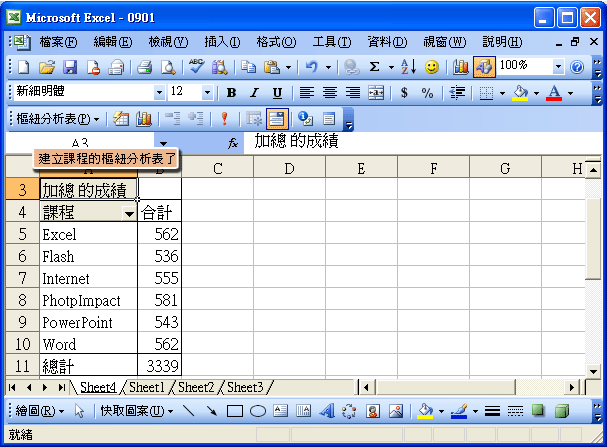Select the column D header
Viewport: 607px width, 447px height.
coord(289,168)
